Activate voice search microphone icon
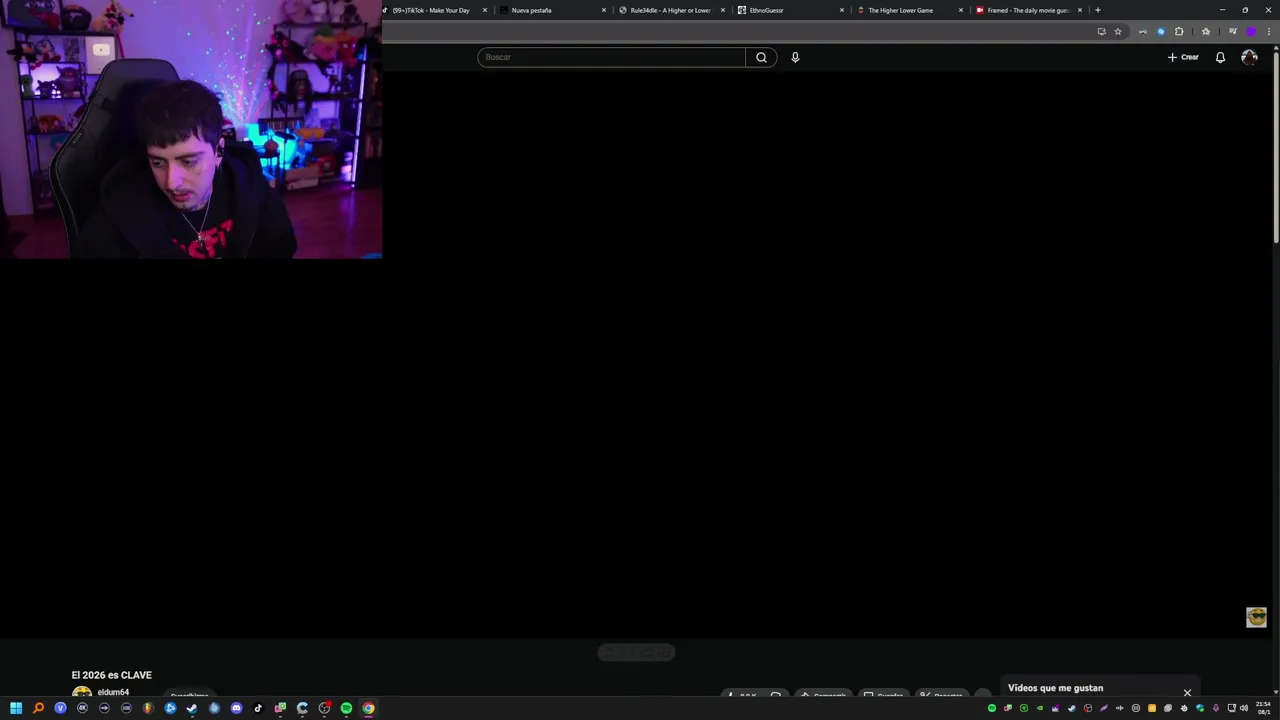Screen dimensions: 1280x720 tap(795, 57)
